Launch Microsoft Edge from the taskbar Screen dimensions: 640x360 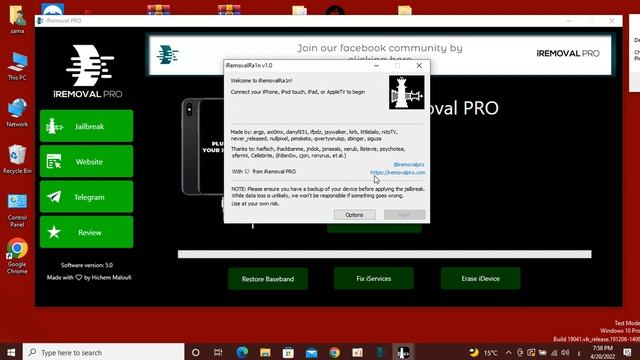pos(242,352)
